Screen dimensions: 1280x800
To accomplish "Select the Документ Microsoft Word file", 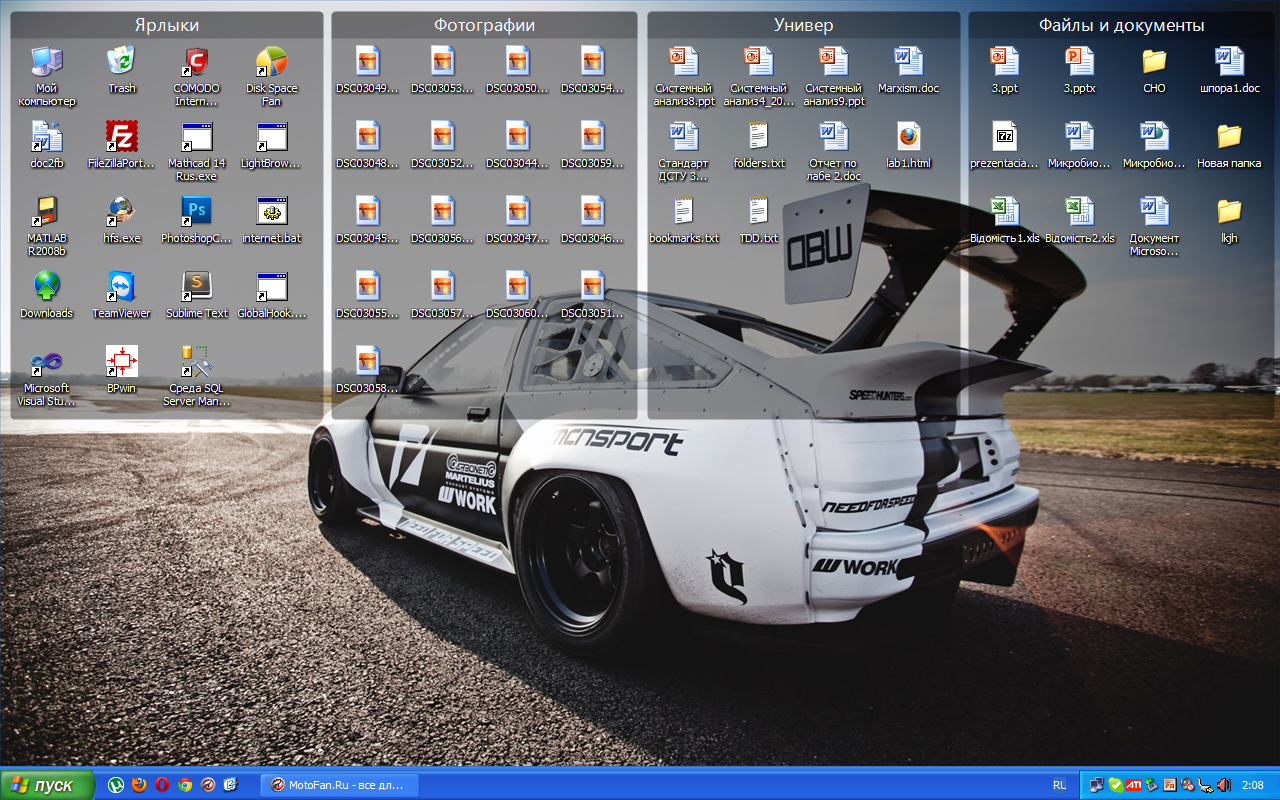I will [1155, 212].
